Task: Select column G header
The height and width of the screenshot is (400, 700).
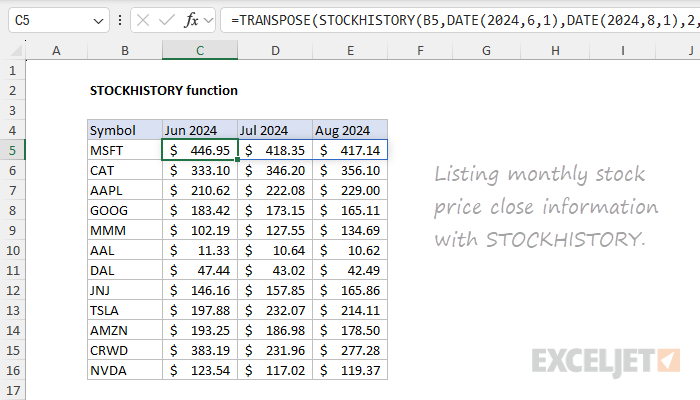Action: tap(486, 50)
